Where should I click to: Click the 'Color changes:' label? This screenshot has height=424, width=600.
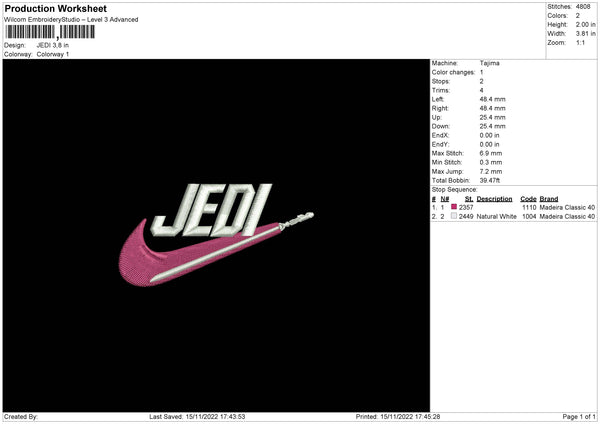tap(453, 72)
